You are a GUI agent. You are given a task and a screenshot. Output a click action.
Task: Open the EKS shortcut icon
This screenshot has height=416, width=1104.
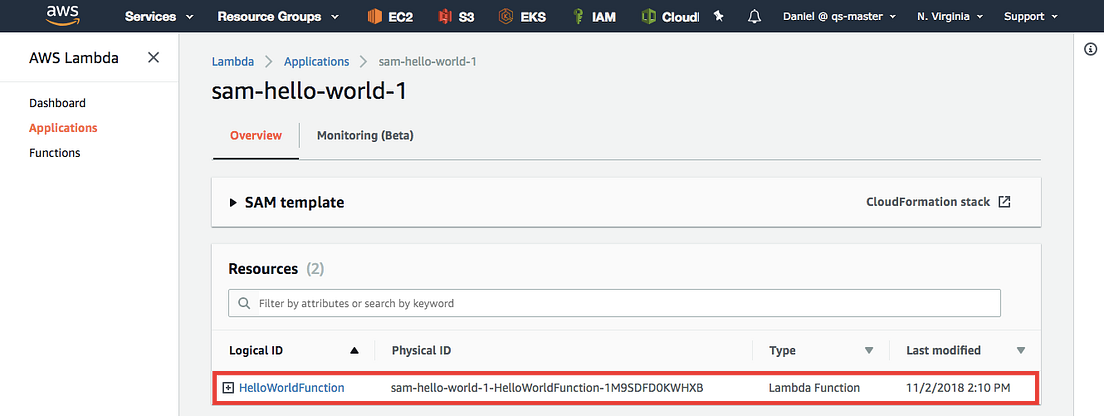pos(506,17)
